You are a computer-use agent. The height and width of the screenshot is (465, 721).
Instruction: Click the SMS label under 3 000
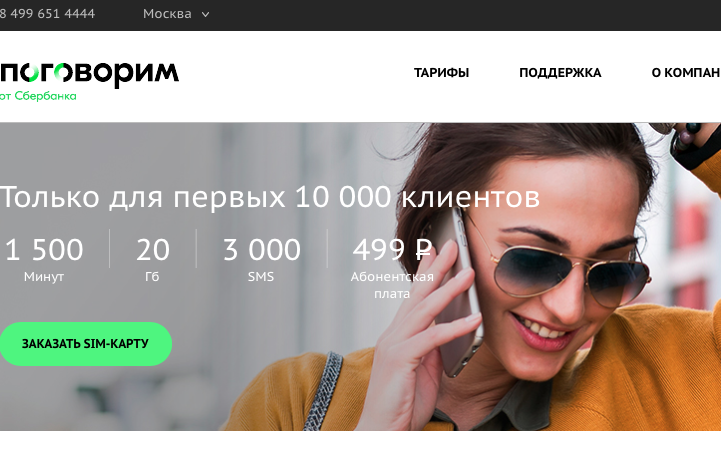coord(261,276)
